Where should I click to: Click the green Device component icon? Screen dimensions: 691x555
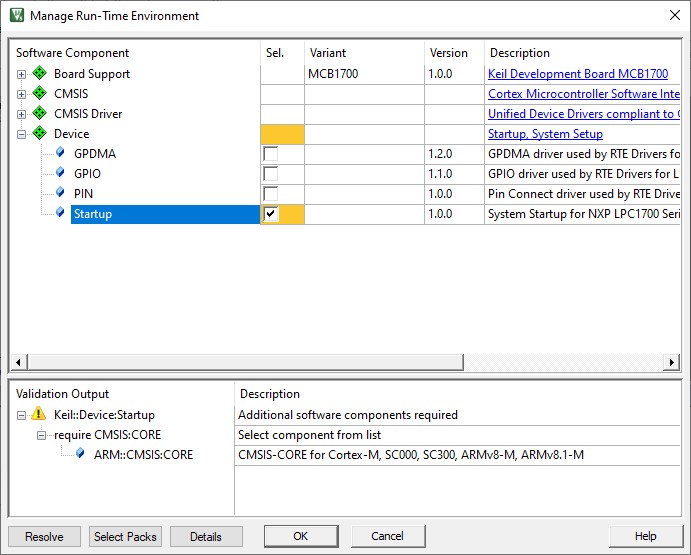point(40,134)
